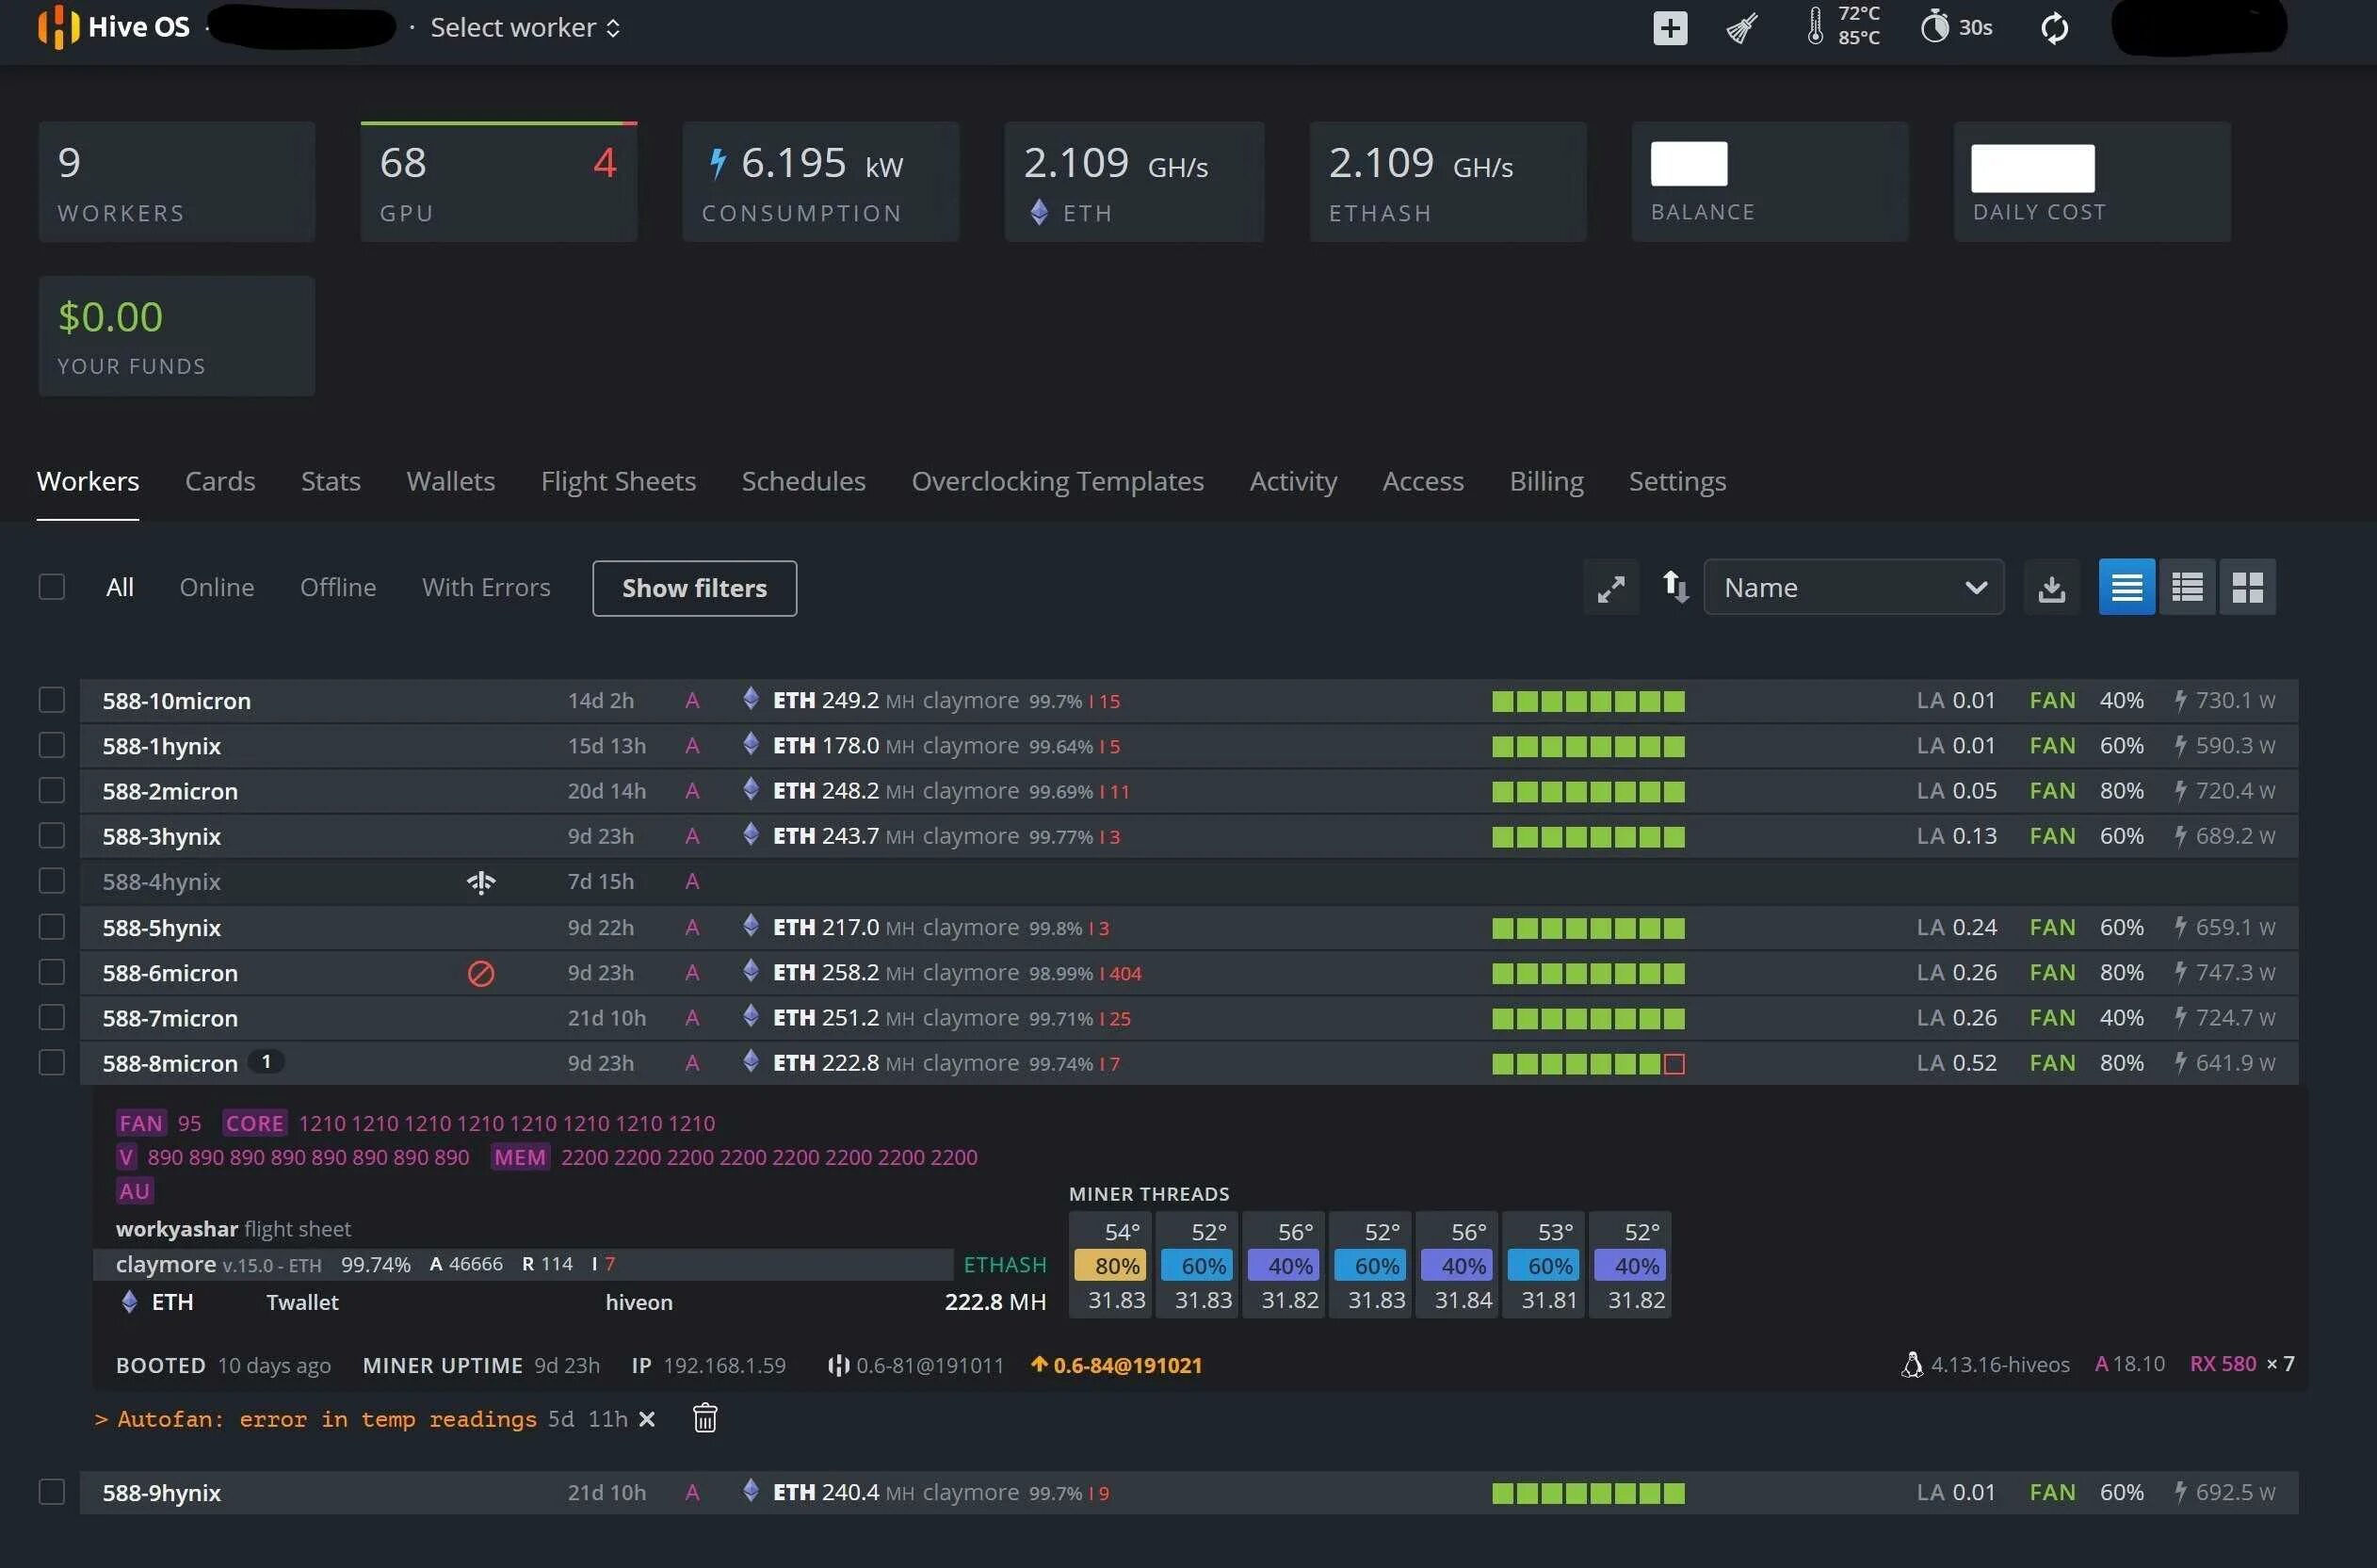The width and height of the screenshot is (2377, 1568).
Task: Click the refresh arrows icon in header
Action: coord(2054,28)
